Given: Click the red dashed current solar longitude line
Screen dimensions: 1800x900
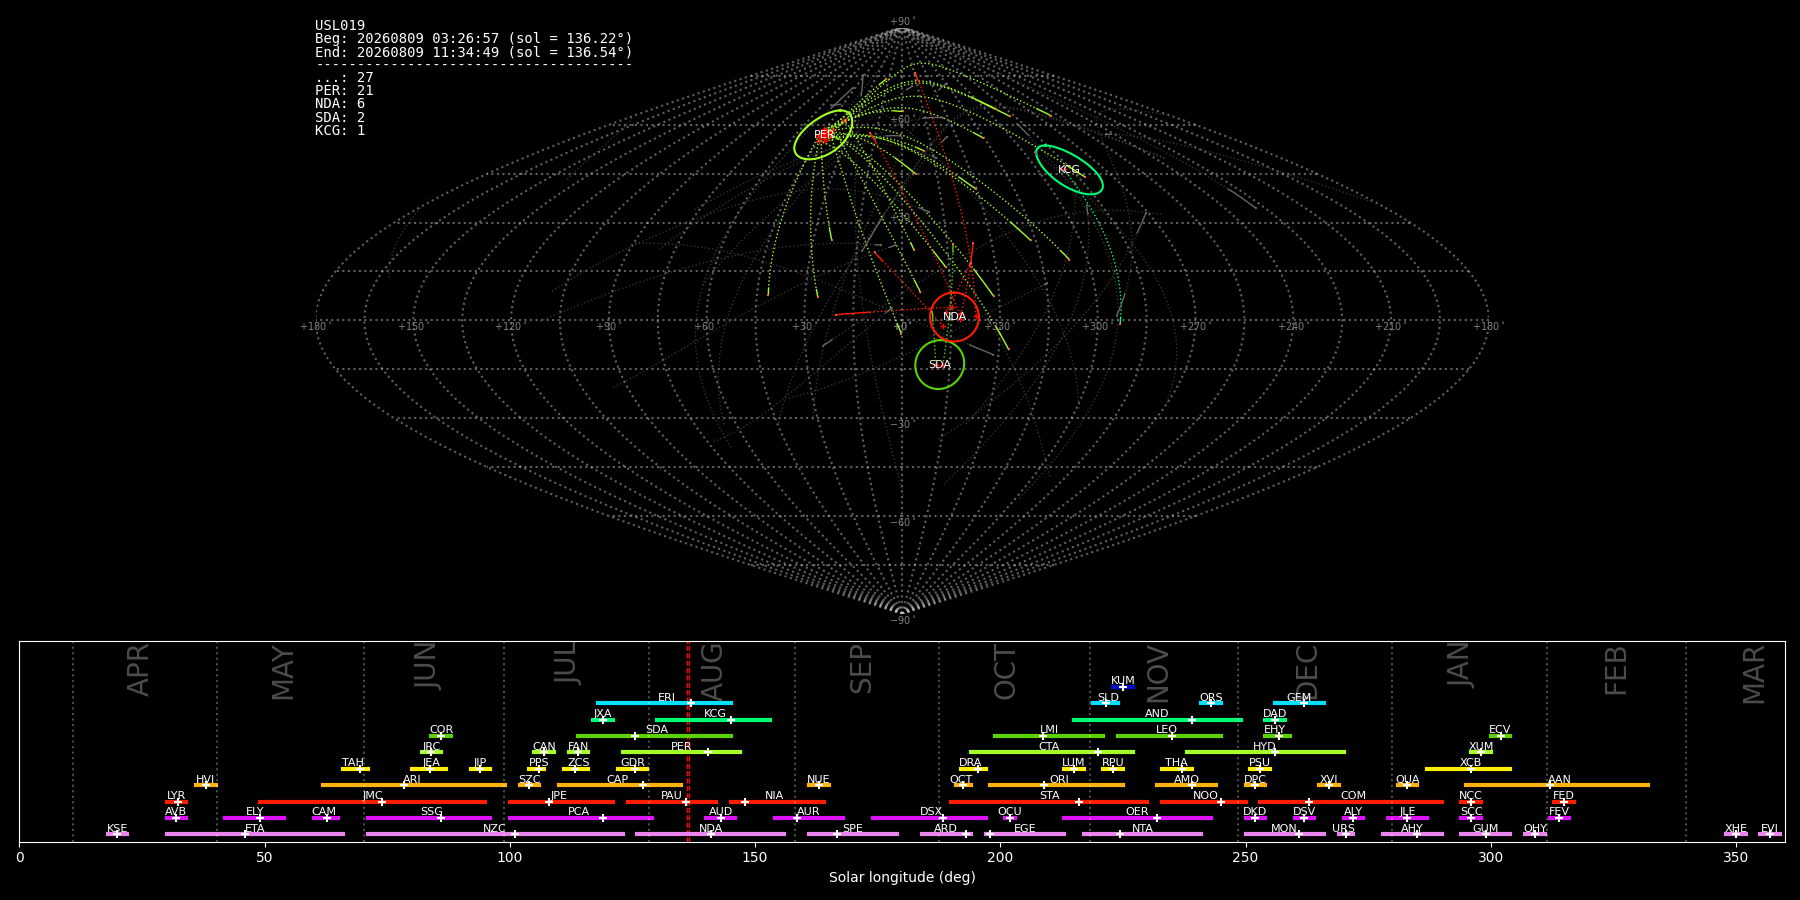Looking at the screenshot, I should [688, 742].
